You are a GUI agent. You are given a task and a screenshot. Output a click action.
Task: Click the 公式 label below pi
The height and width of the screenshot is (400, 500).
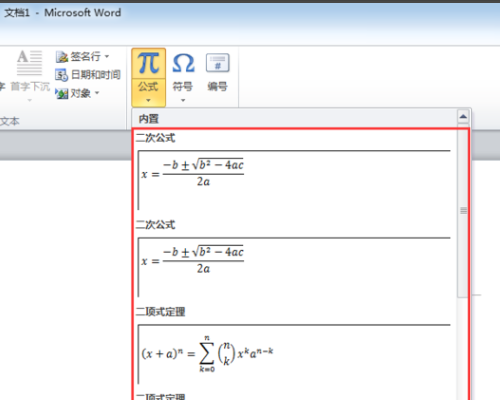click(x=148, y=87)
